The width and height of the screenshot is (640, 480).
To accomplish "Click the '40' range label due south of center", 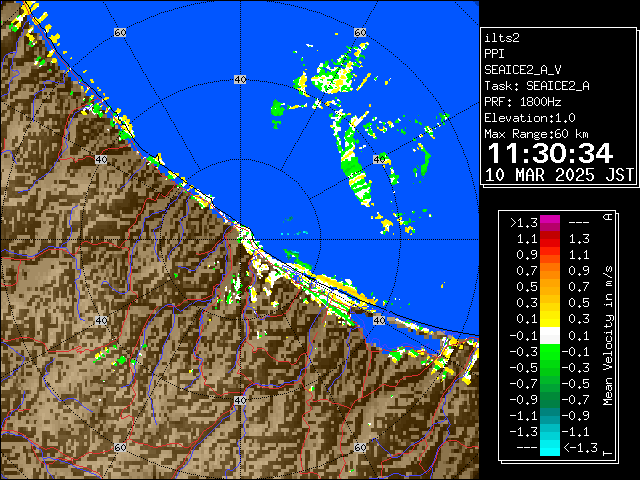I will coord(240,400).
